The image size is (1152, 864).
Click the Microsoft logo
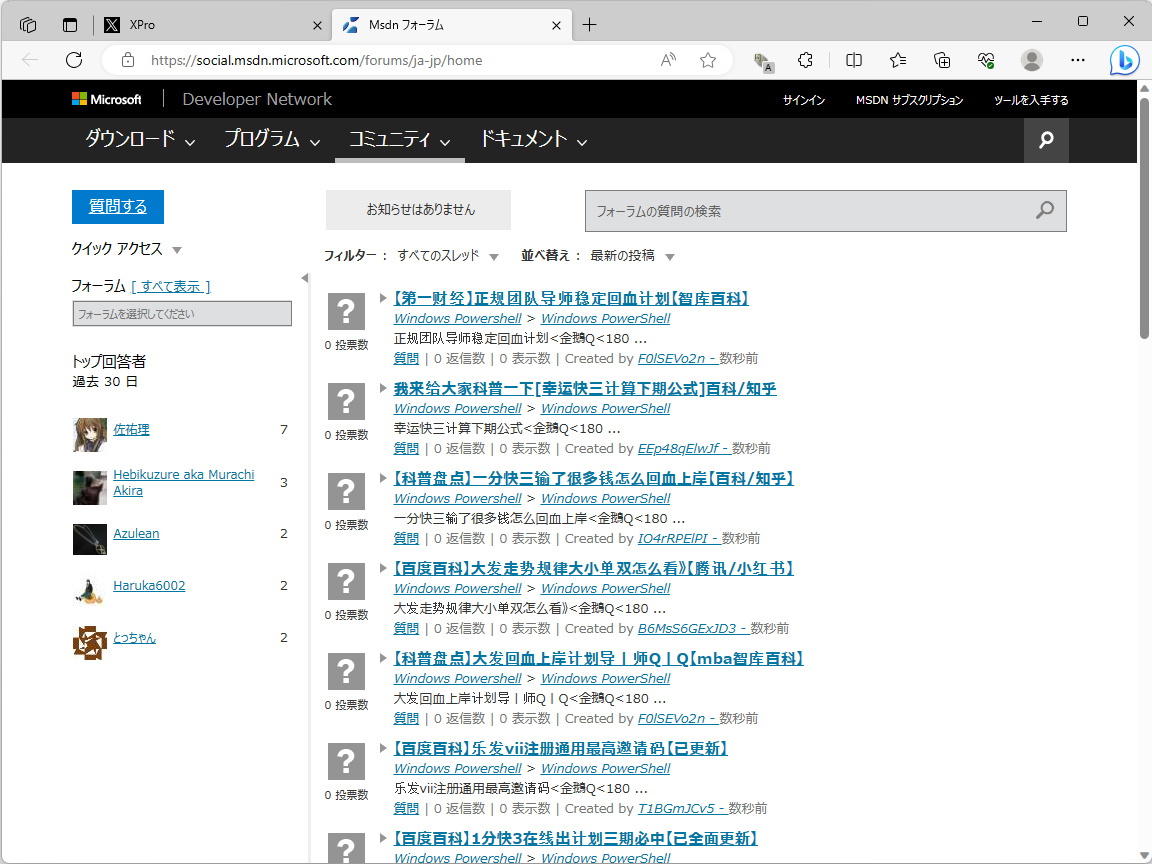(108, 98)
